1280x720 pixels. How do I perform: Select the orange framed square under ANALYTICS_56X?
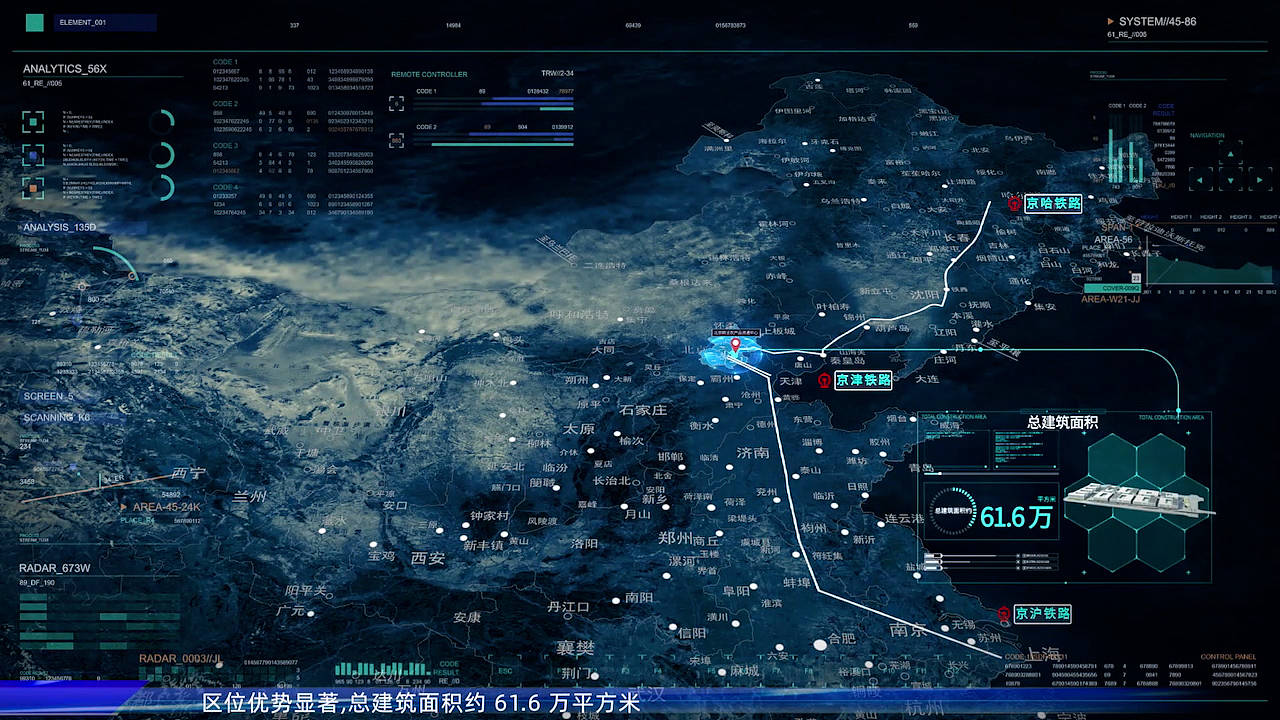point(34,186)
